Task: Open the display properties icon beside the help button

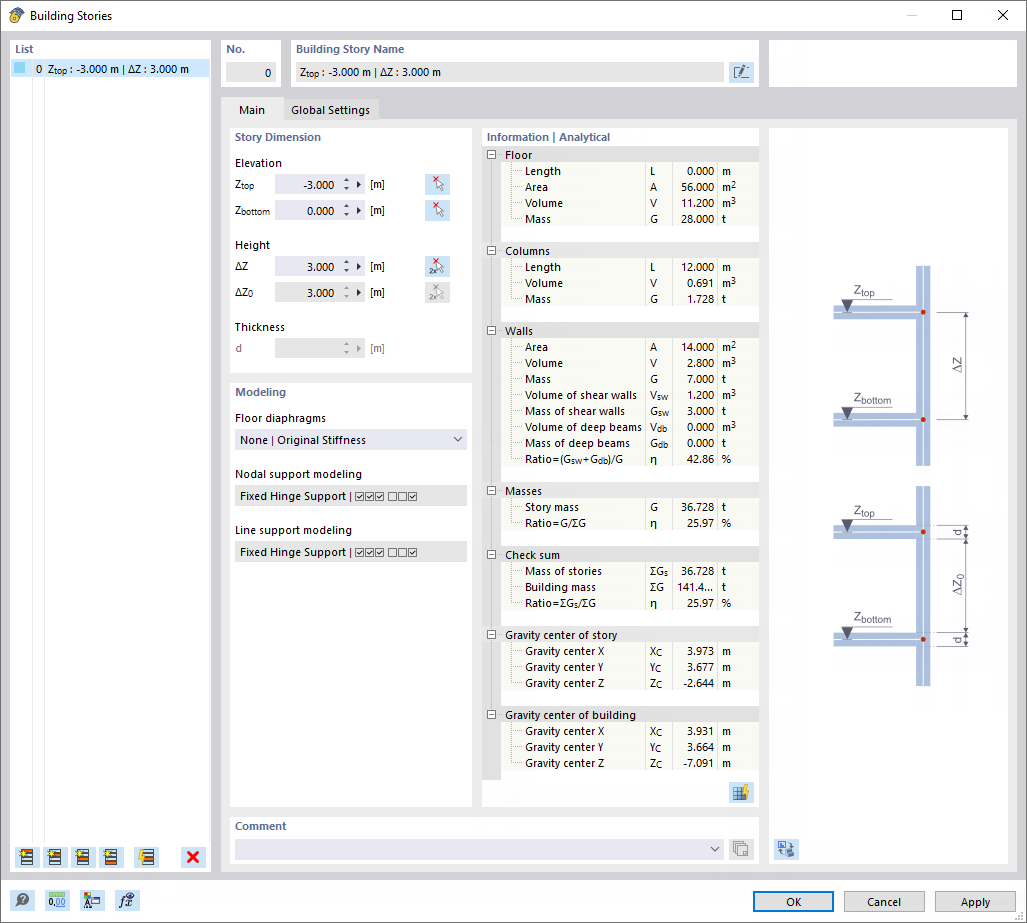Action: point(92,900)
